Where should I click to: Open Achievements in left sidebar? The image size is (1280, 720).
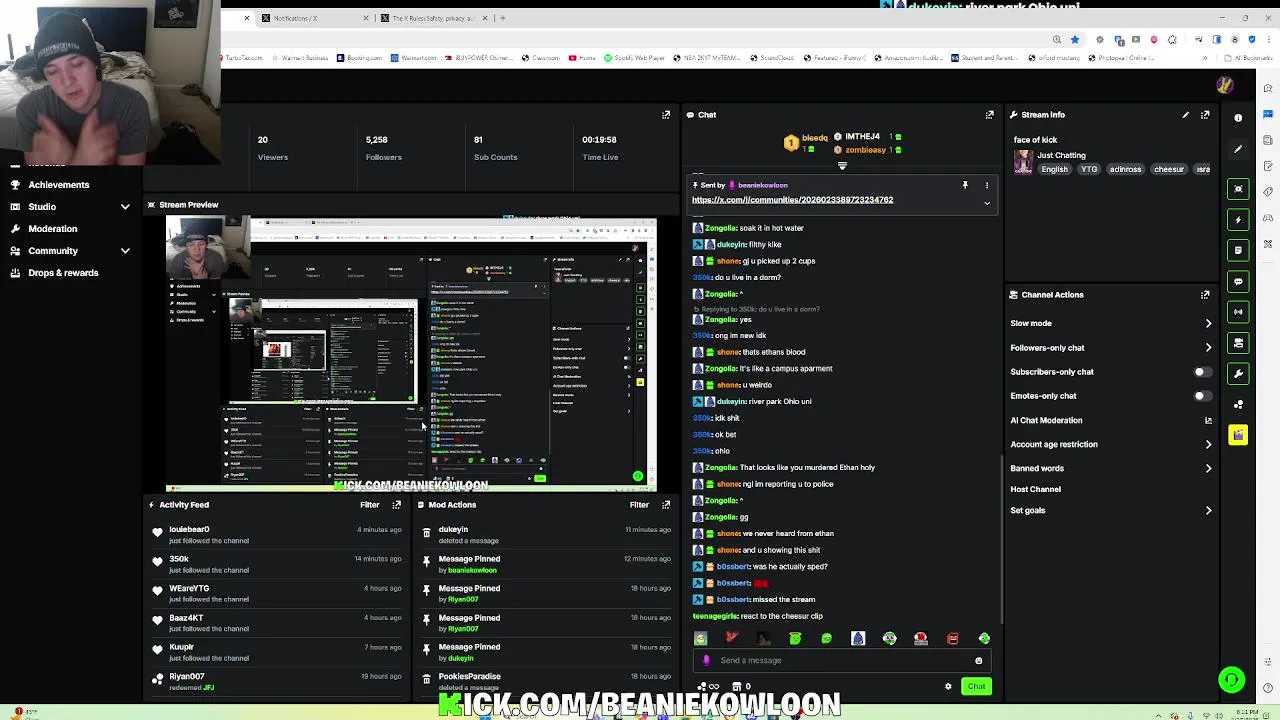pos(59,185)
